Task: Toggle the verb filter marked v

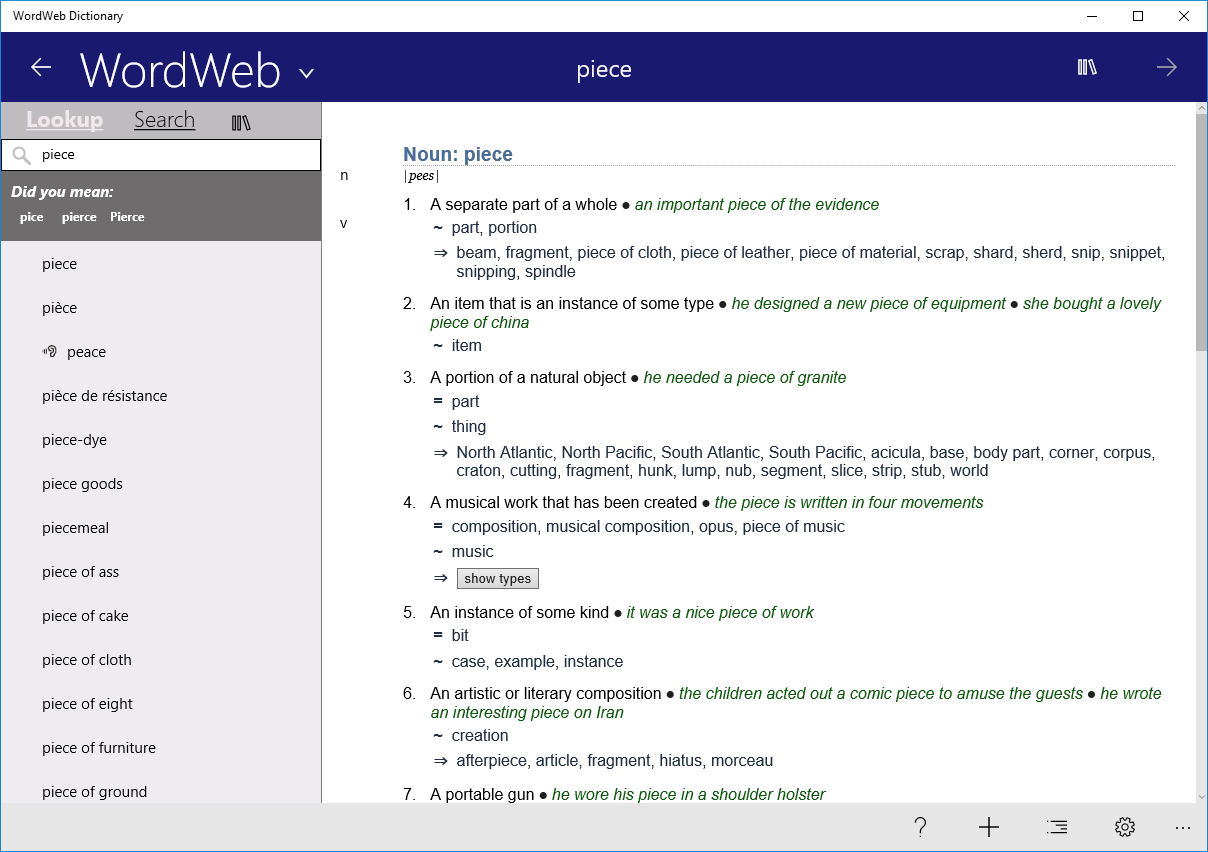Action: click(x=344, y=223)
